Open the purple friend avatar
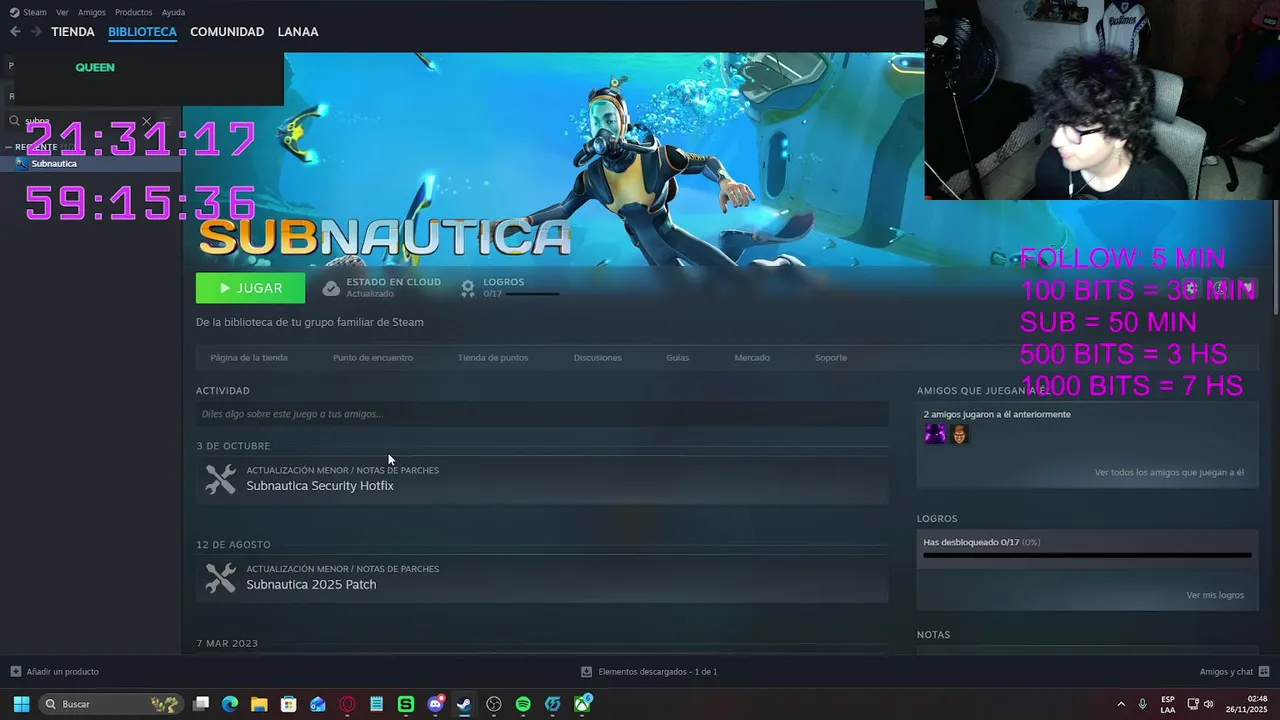This screenshot has height=720, width=1280. (935, 434)
